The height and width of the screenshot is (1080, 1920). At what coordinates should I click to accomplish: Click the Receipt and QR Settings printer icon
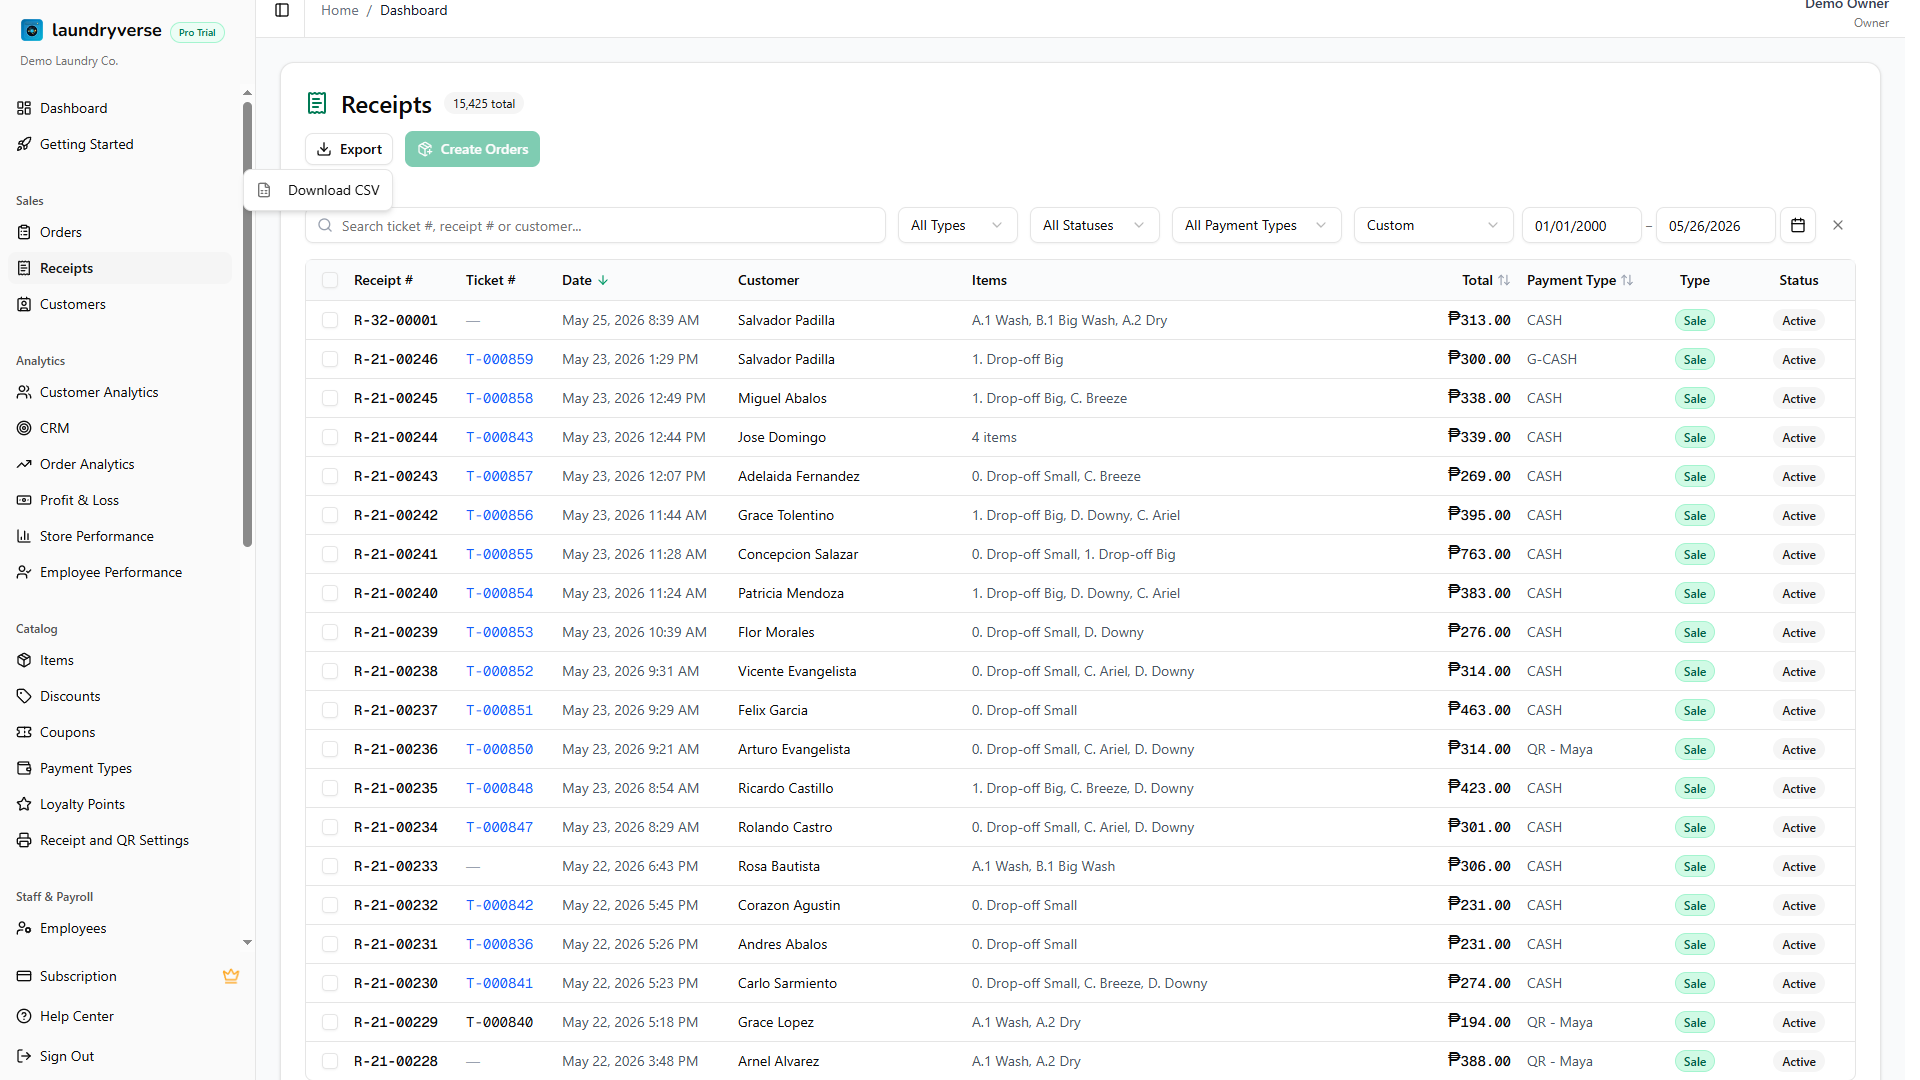coord(24,840)
